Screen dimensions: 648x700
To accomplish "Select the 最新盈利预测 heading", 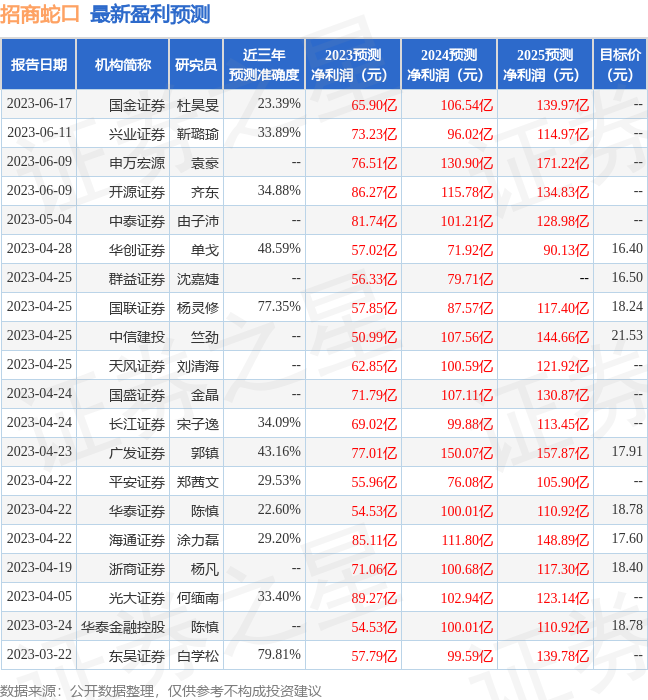I will tap(150, 14).
